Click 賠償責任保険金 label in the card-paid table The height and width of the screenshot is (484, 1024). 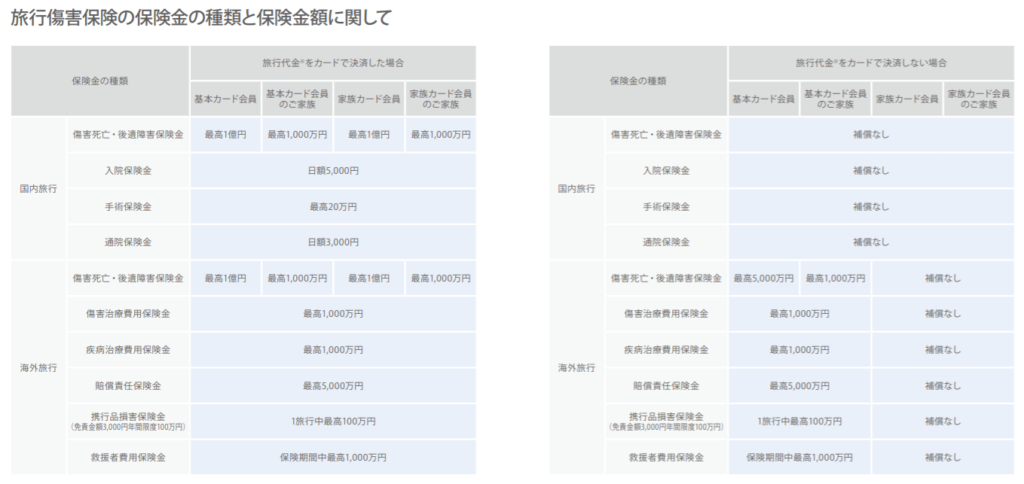(128, 385)
